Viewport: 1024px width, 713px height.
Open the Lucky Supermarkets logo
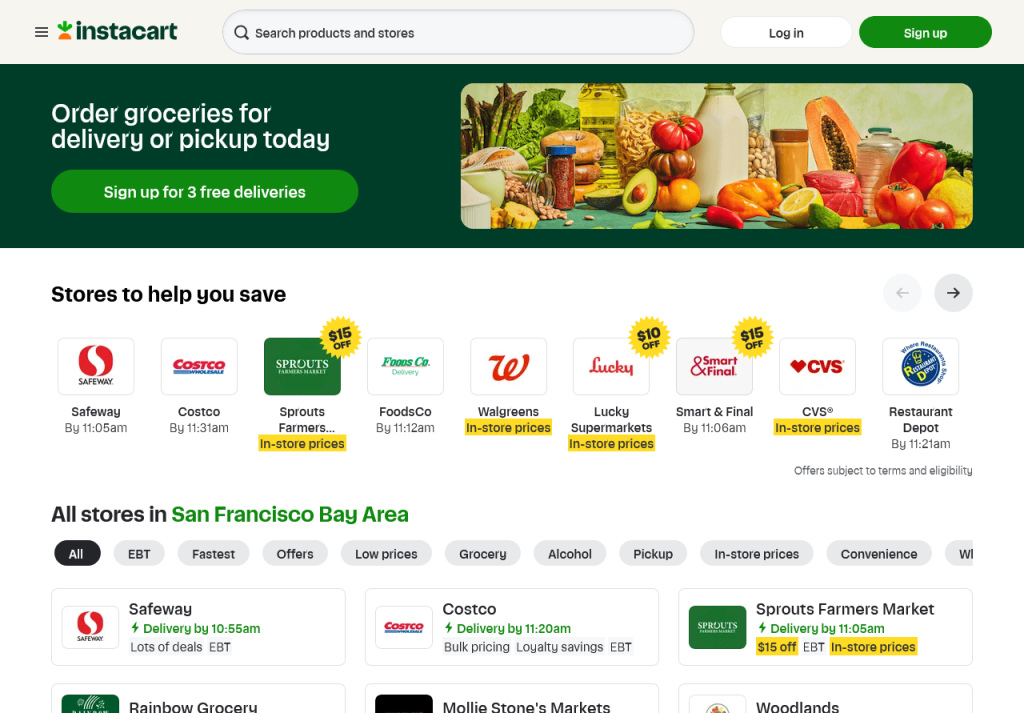pos(611,366)
